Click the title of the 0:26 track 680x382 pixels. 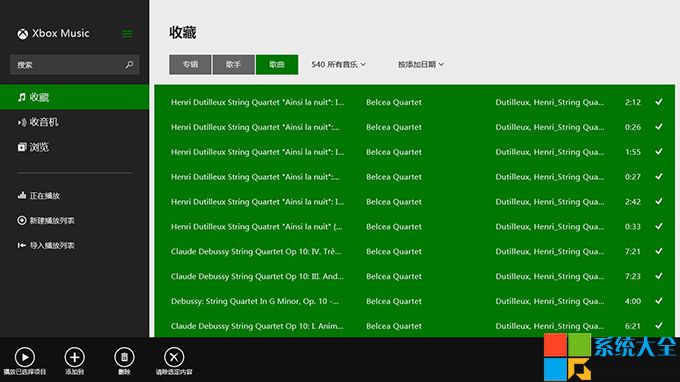click(x=255, y=127)
